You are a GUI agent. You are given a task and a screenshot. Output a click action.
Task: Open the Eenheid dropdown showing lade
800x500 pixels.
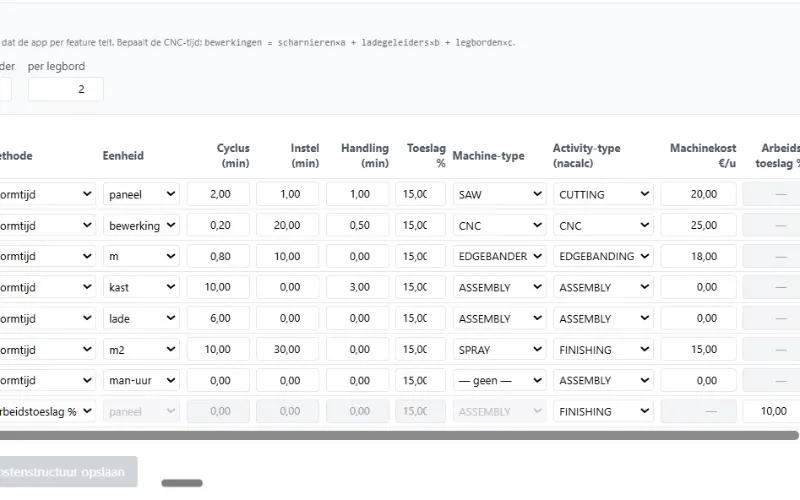[x=141, y=318]
